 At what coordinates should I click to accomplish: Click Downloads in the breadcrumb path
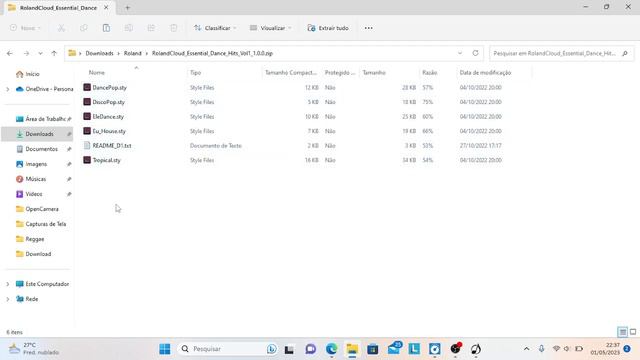[x=99, y=53]
